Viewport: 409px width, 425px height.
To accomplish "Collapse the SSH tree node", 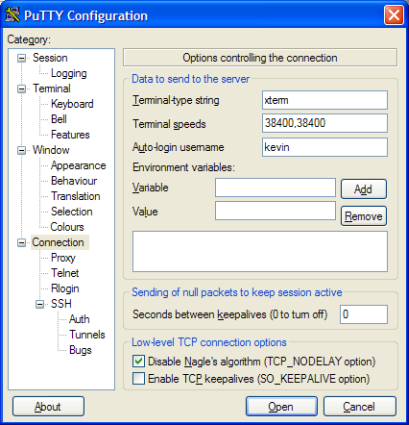I will click(x=40, y=304).
